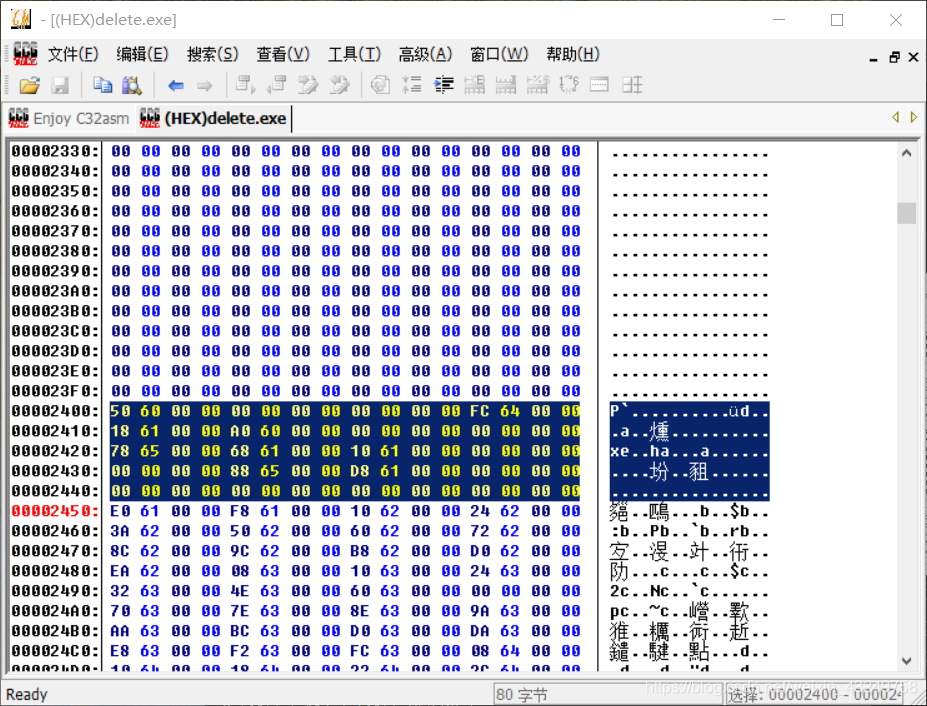Click the split-columns toolbar icon at far right
Viewport: 927px width, 706px height.
[632, 85]
